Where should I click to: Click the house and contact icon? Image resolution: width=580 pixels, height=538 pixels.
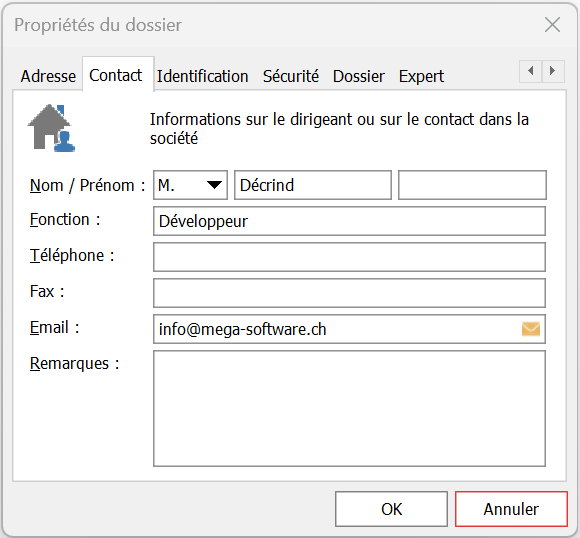pyautogui.click(x=51, y=128)
